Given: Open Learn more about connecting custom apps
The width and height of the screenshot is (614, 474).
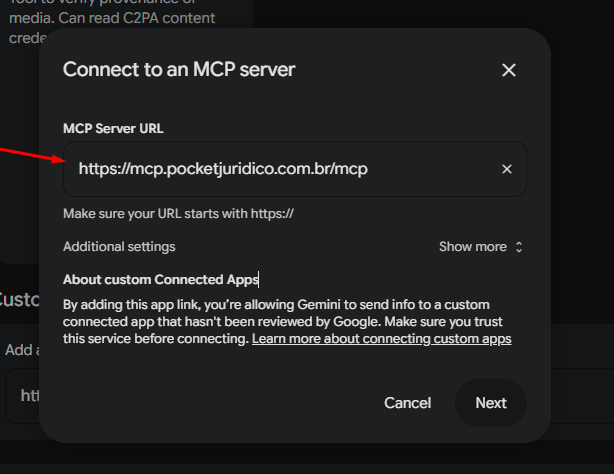Looking at the screenshot, I should coord(381,338).
